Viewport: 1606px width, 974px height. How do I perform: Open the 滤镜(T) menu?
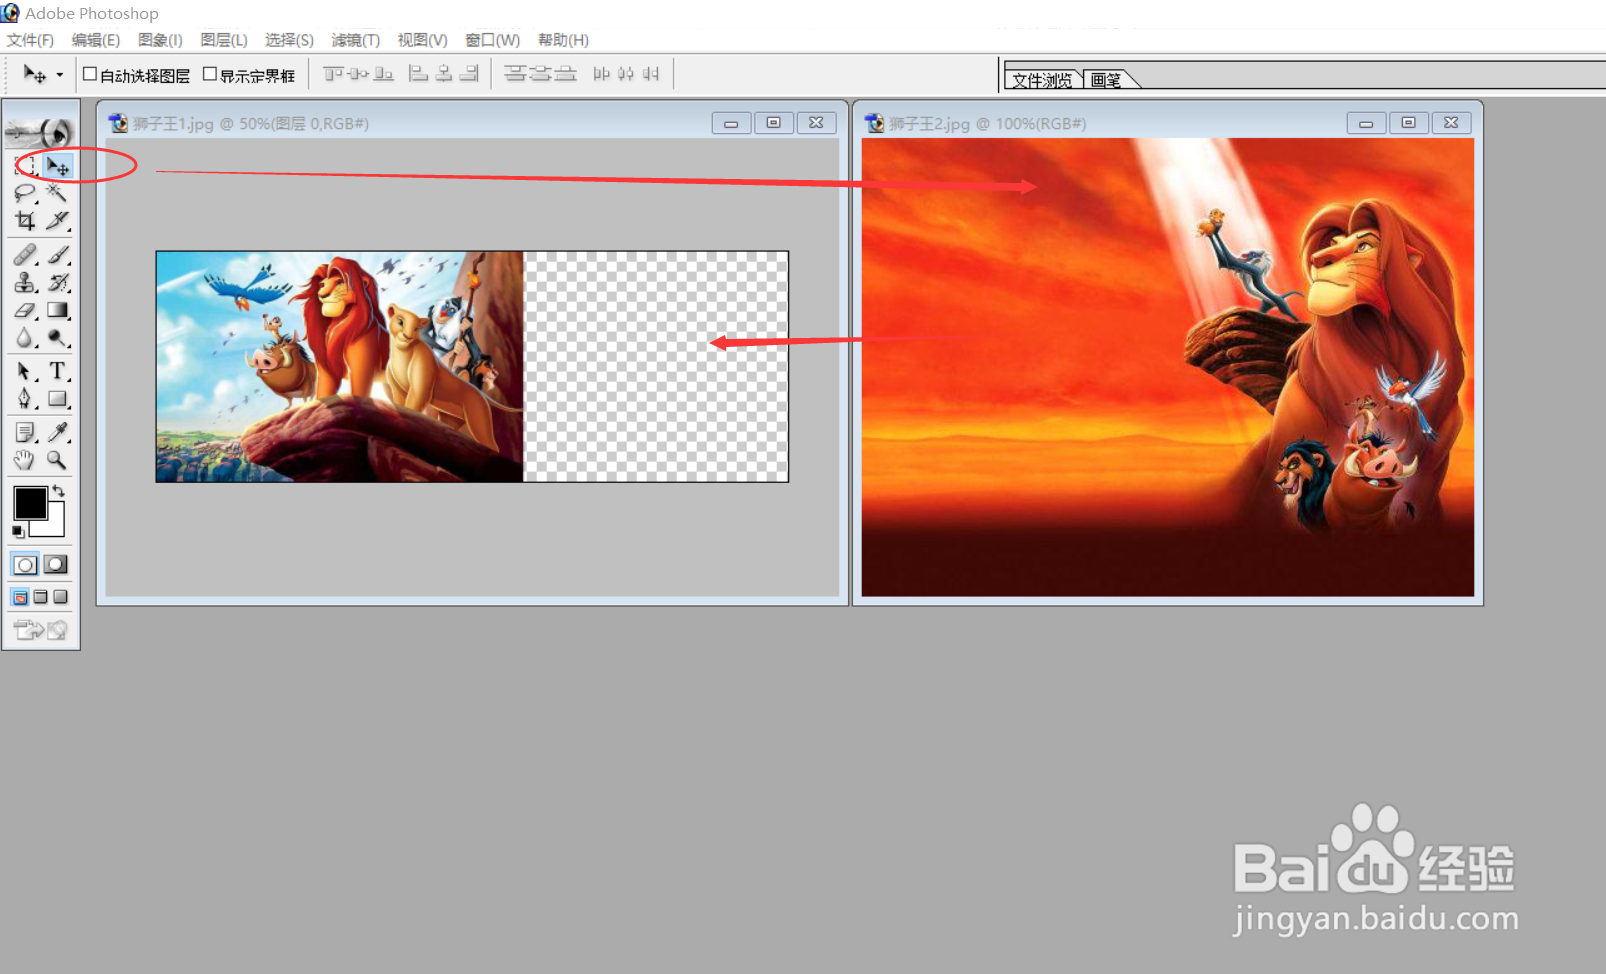tap(356, 40)
